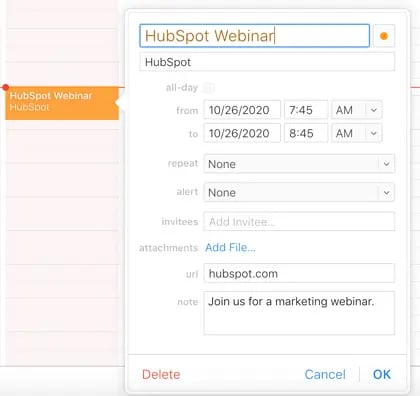This screenshot has width=420, height=396.
Task: Click the HubSpot Webinar event title field
Action: [x=254, y=35]
